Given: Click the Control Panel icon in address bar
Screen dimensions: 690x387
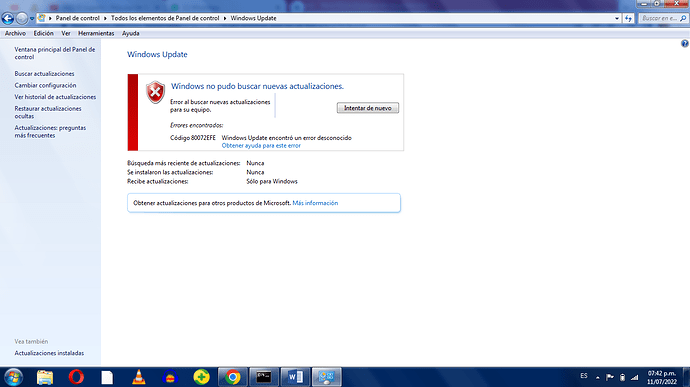Looking at the screenshot, I should point(42,18).
